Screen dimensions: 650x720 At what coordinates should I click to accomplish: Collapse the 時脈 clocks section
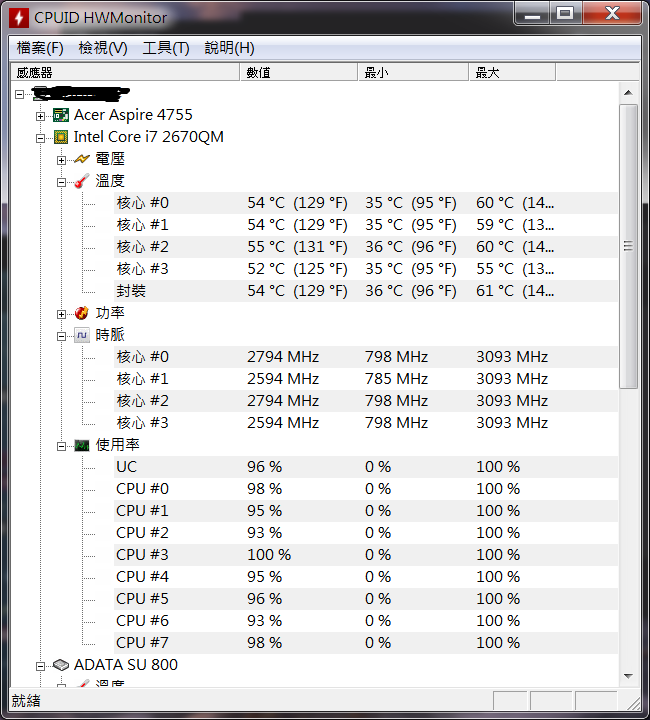(62, 337)
